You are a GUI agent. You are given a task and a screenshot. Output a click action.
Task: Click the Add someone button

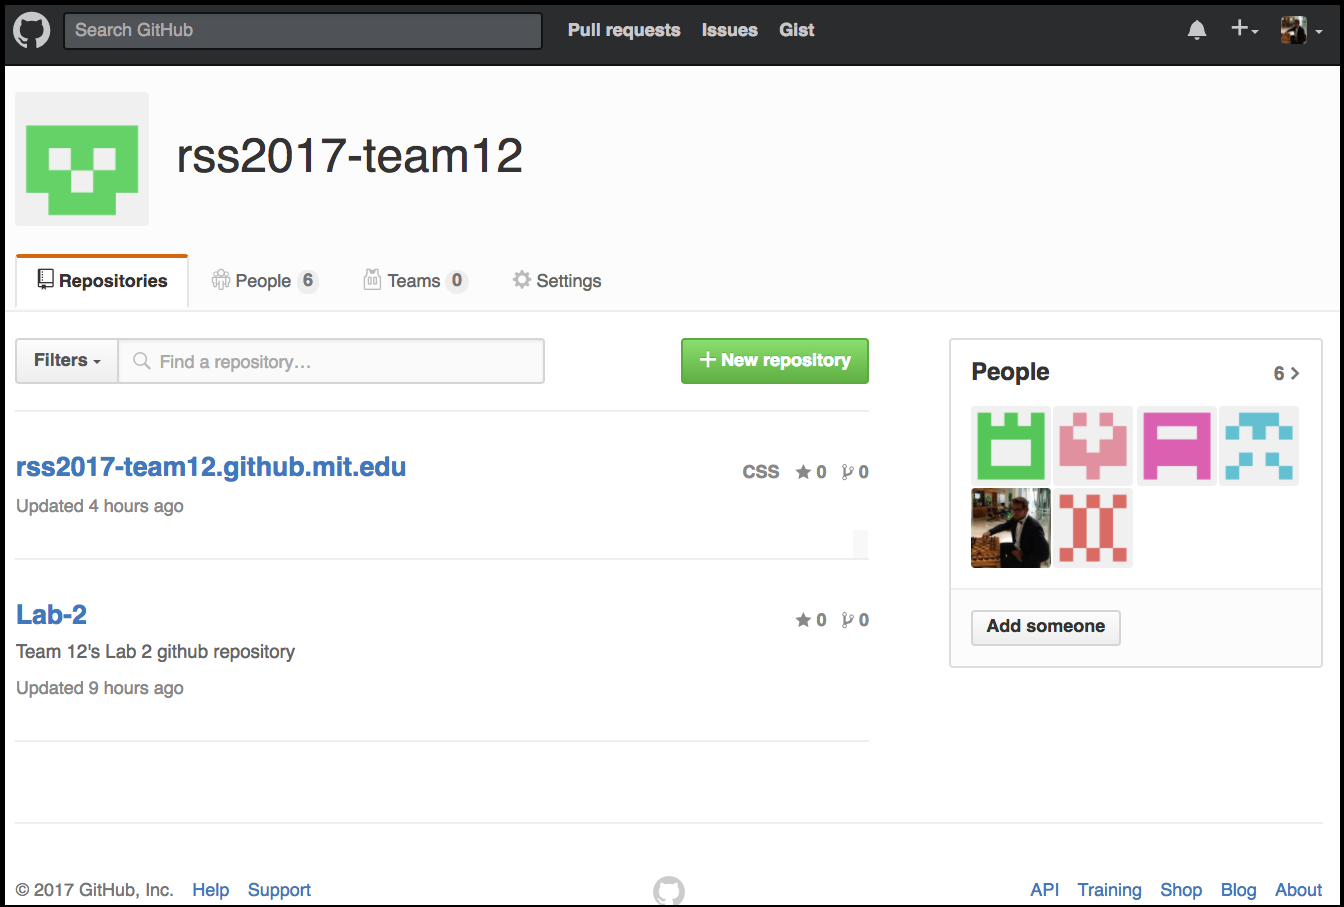point(1046,627)
